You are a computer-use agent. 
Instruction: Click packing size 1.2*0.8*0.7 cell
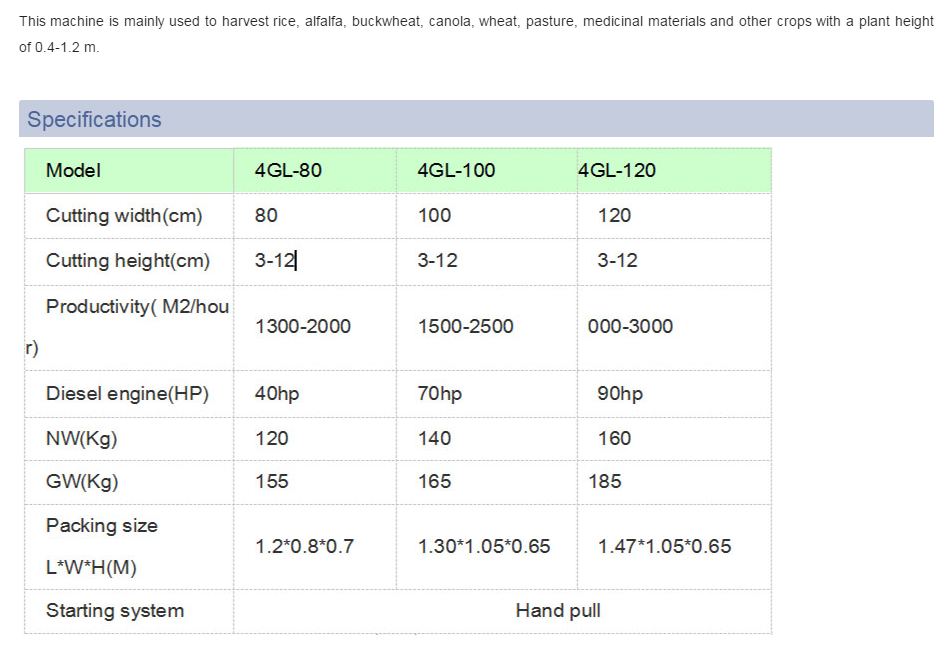(304, 547)
